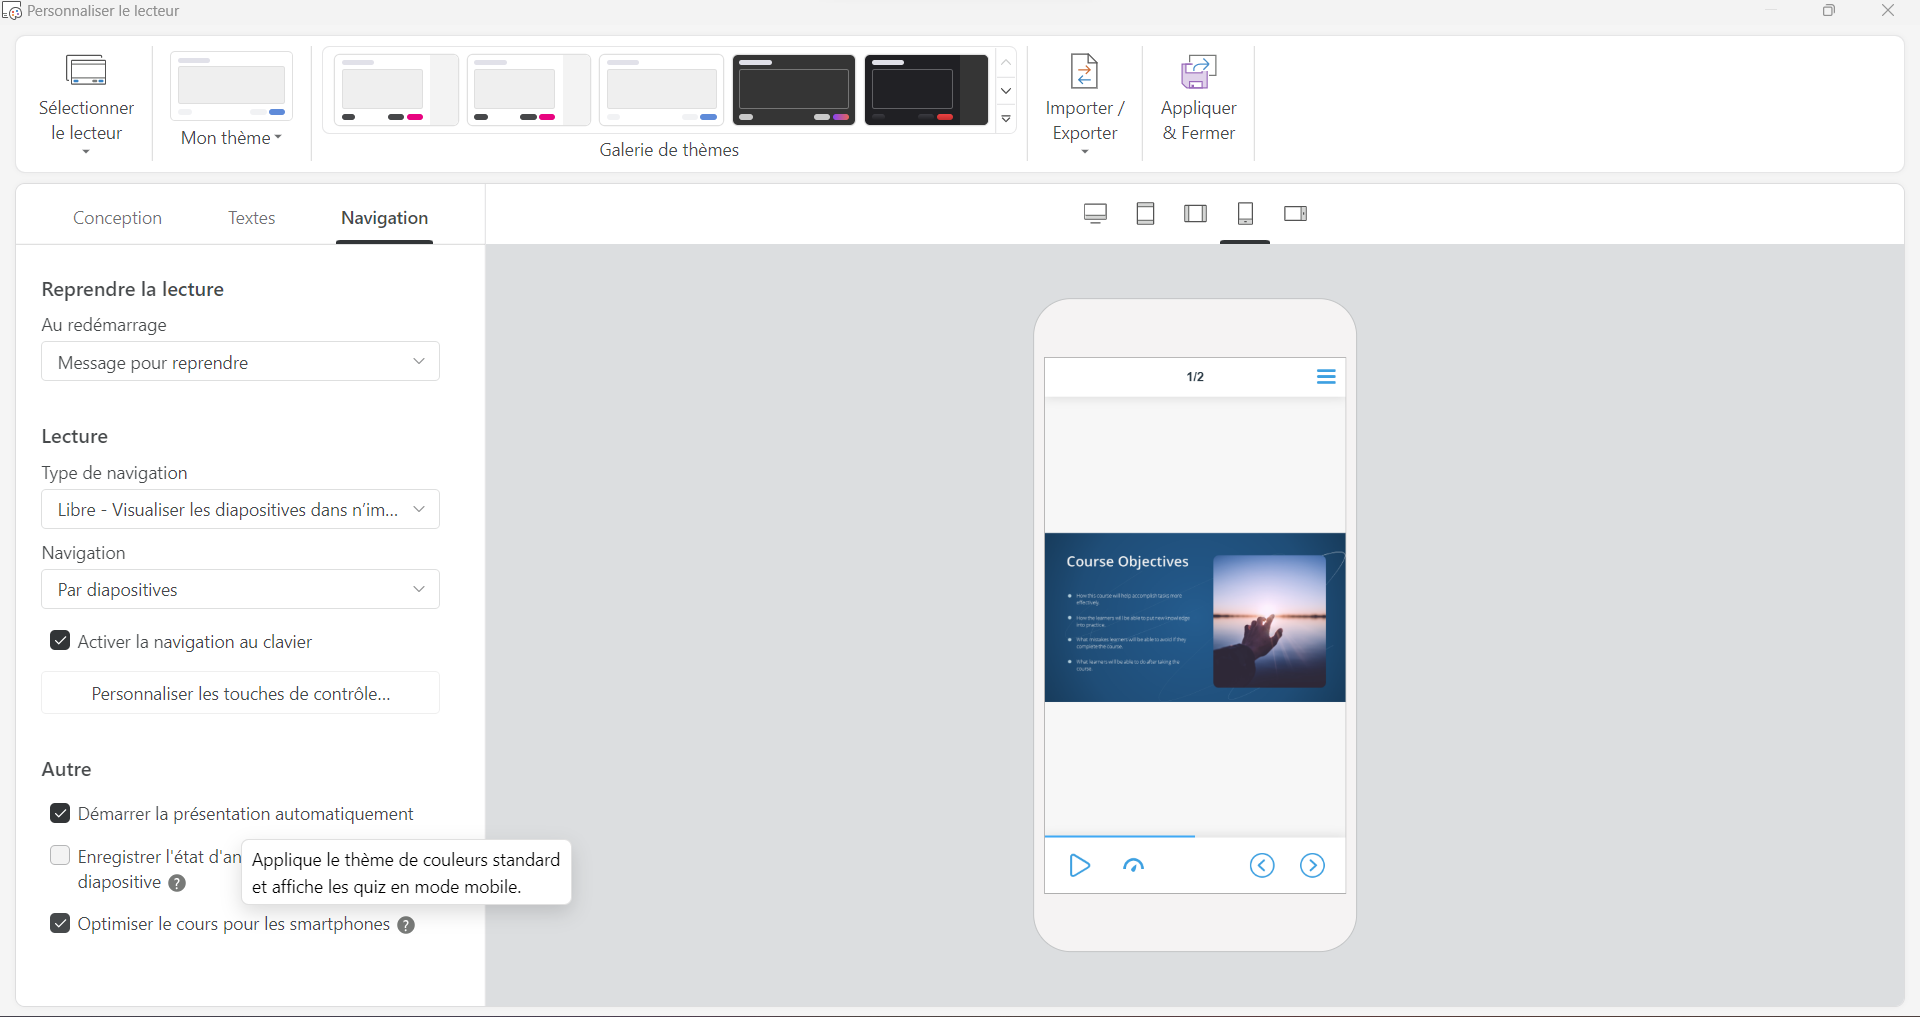Select the tablet landscape preview icon
Viewport: 1920px width, 1017px height.
[x=1195, y=214]
